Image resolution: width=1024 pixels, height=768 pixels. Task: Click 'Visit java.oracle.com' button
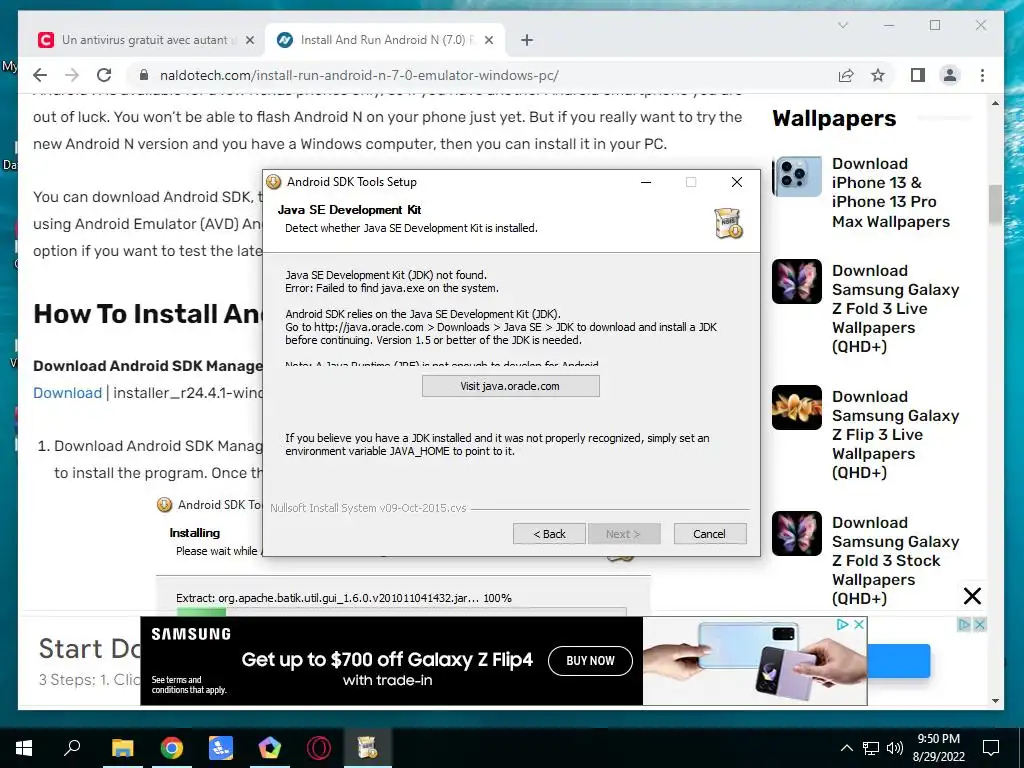(511, 386)
